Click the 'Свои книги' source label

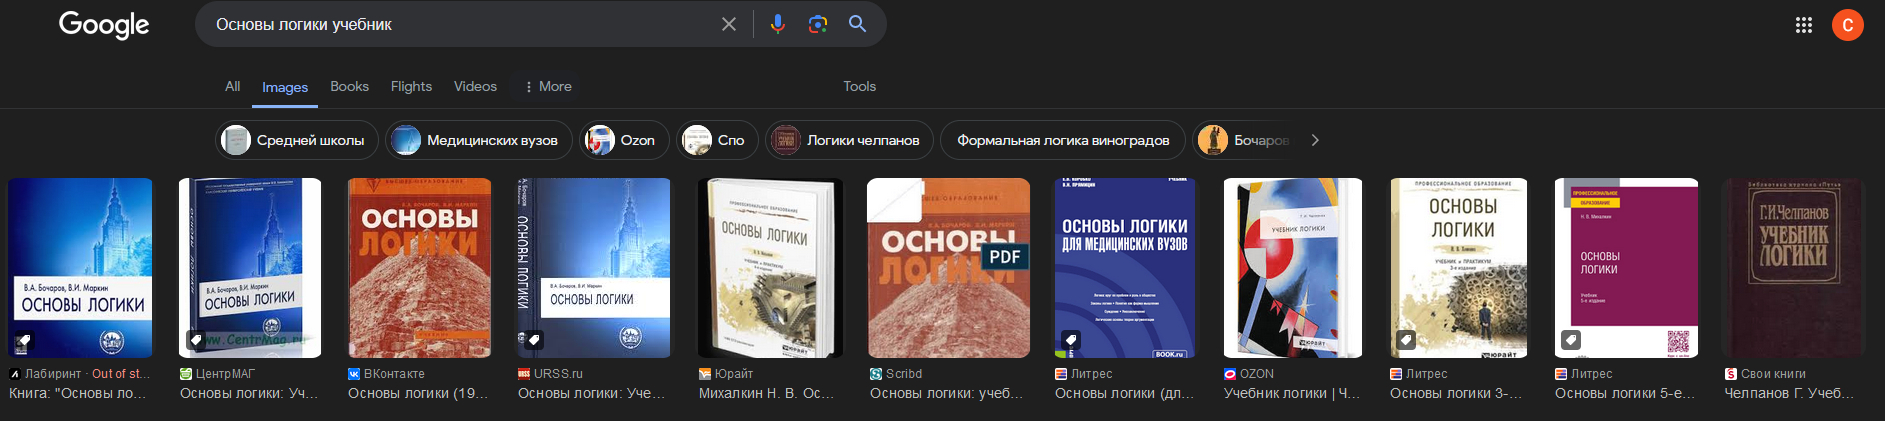pos(1773,374)
